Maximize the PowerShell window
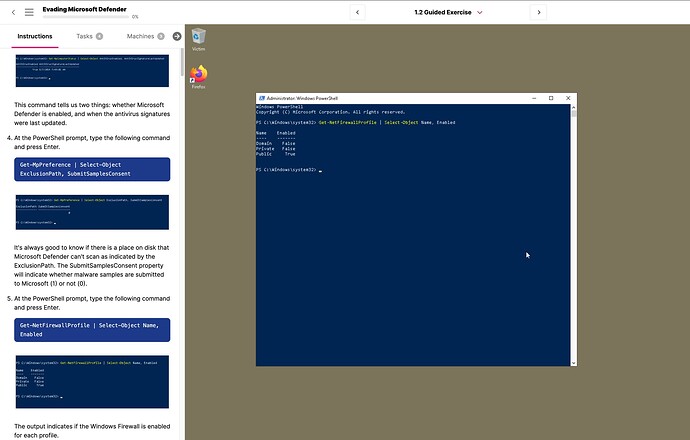This screenshot has height=440, width=690. click(x=551, y=98)
